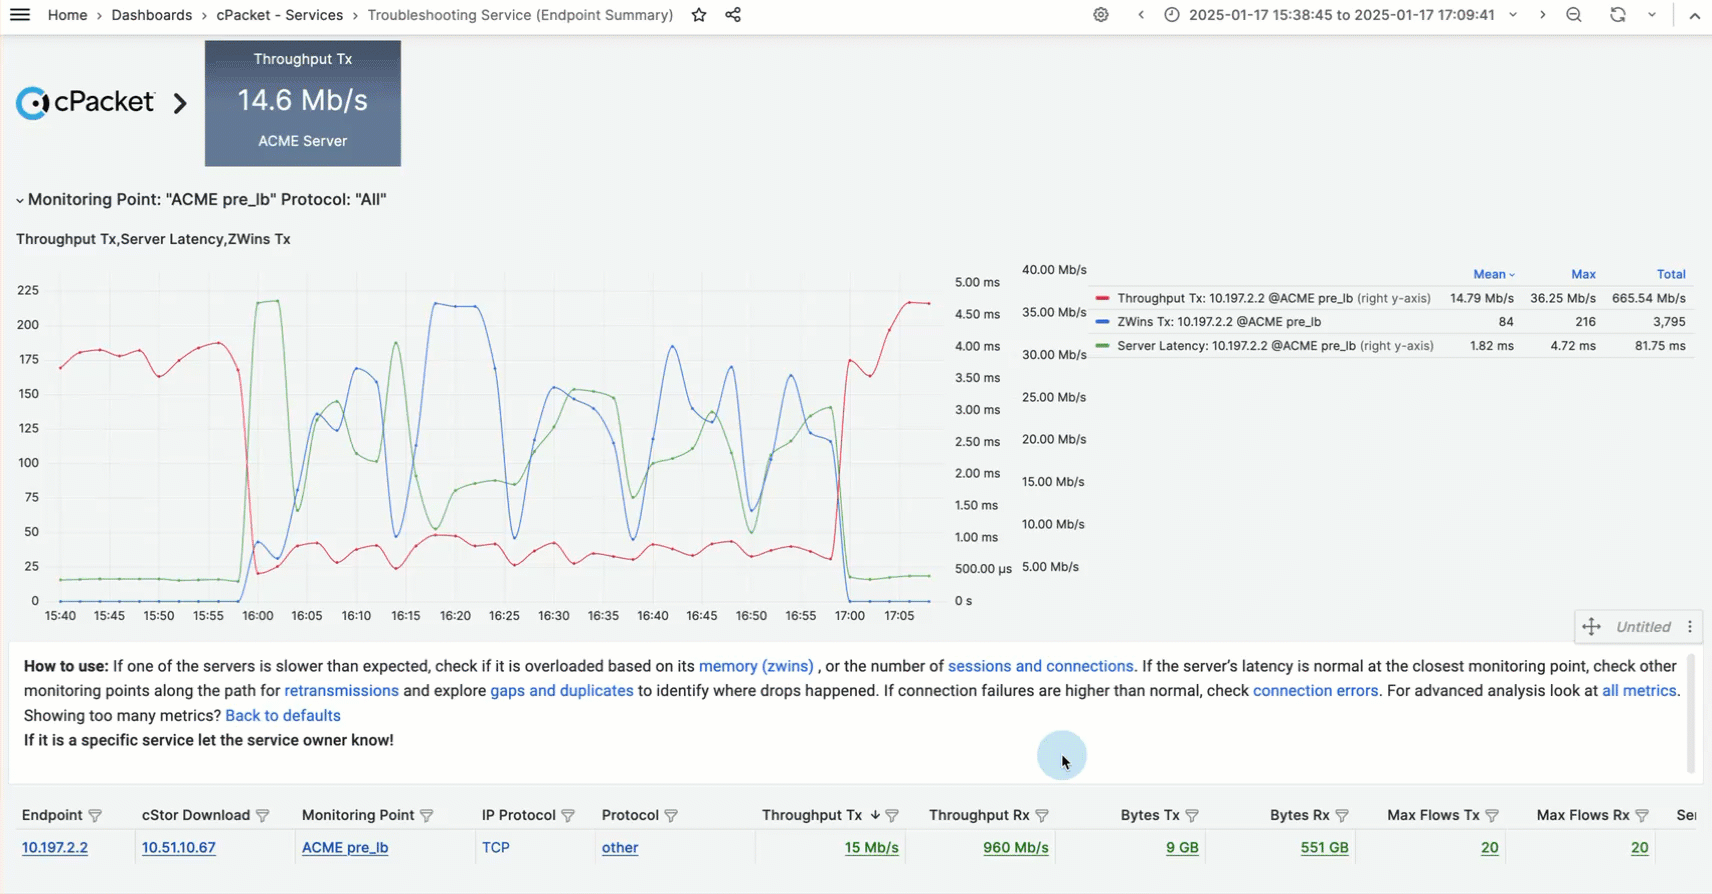Open refresh interval dropdown
Screen dimensions: 1712x894
pos(1652,15)
